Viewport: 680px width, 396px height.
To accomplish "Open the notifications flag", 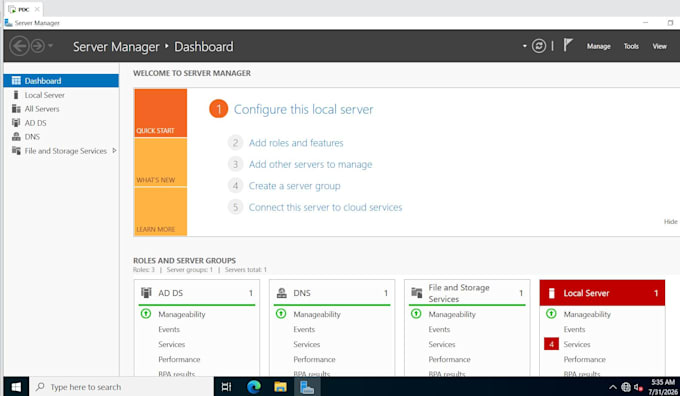I will tap(568, 45).
